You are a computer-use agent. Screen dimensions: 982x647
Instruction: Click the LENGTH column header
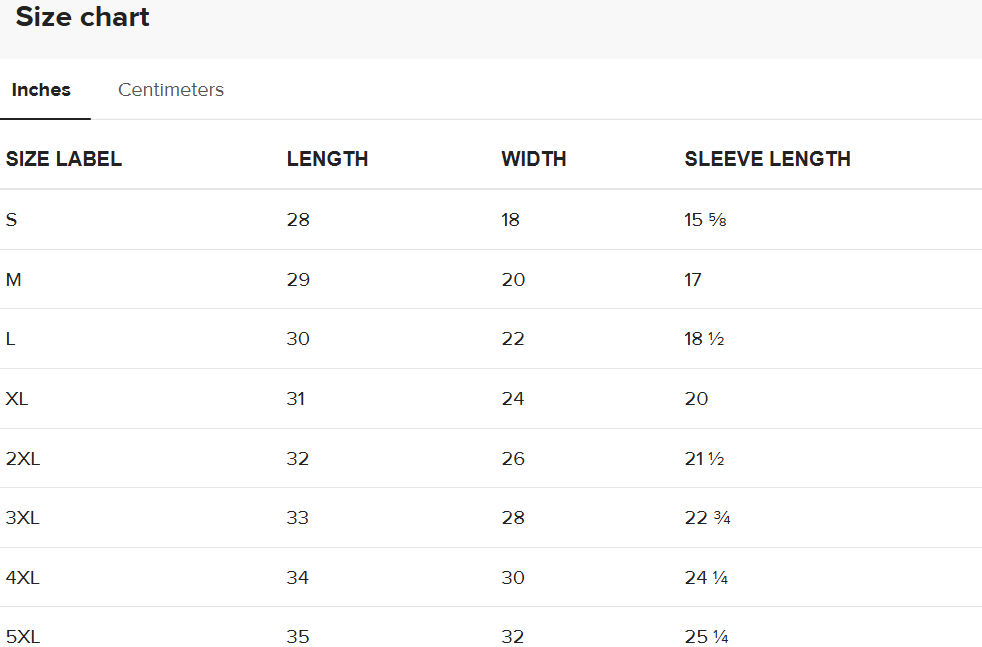coord(328,159)
